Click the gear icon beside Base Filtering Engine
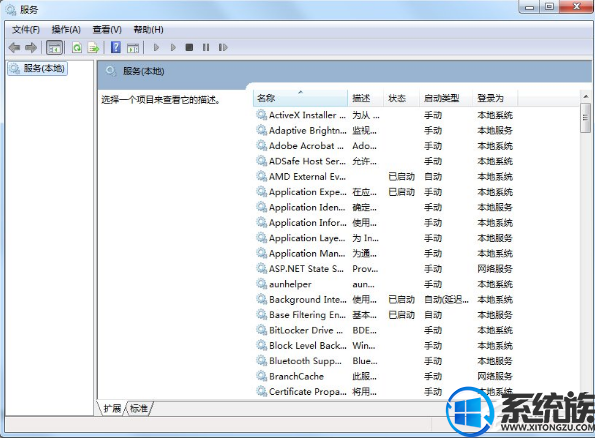Screen dimensions: 595x440 (x=261, y=314)
